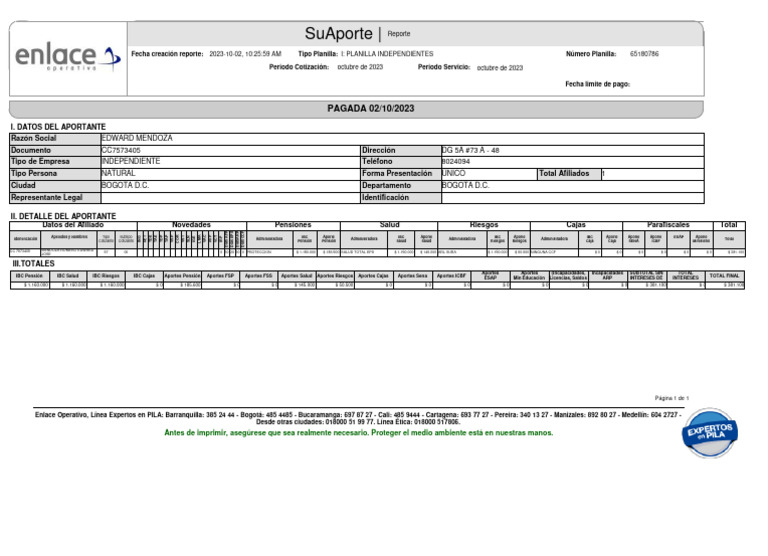Click the Aportes Salud totals header

point(297,276)
